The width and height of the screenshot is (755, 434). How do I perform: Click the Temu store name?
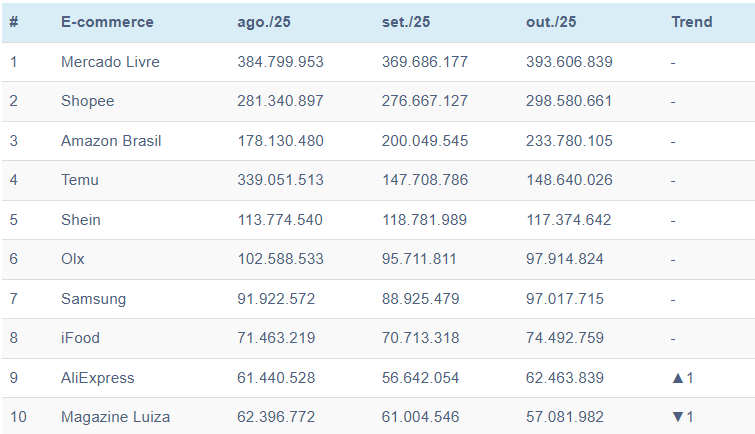click(x=80, y=180)
